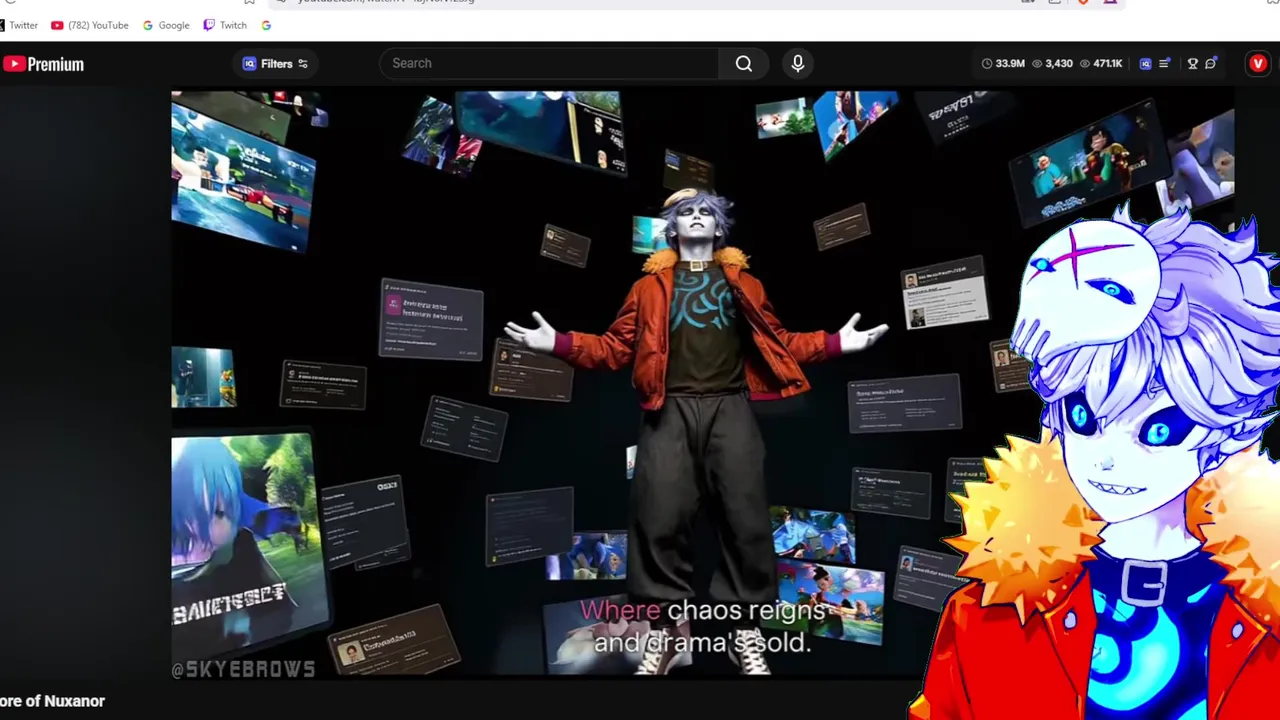Open the Twitter bookmark
Viewport: 1280px width, 720px height.
click(20, 25)
